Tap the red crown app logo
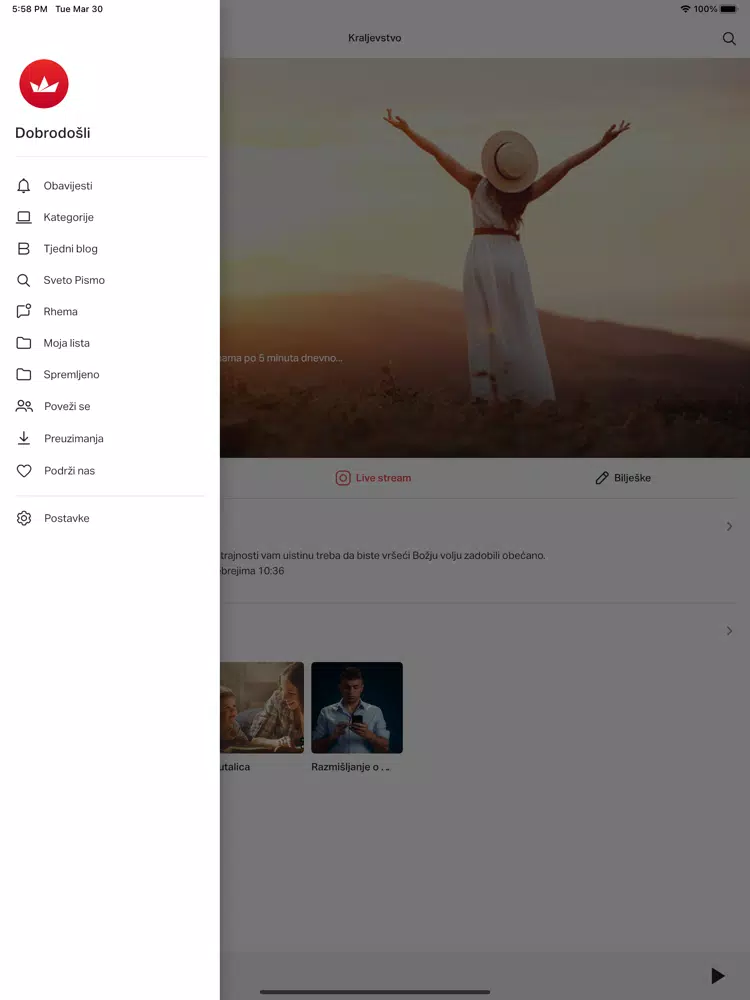This screenshot has width=750, height=1000. tap(44, 84)
